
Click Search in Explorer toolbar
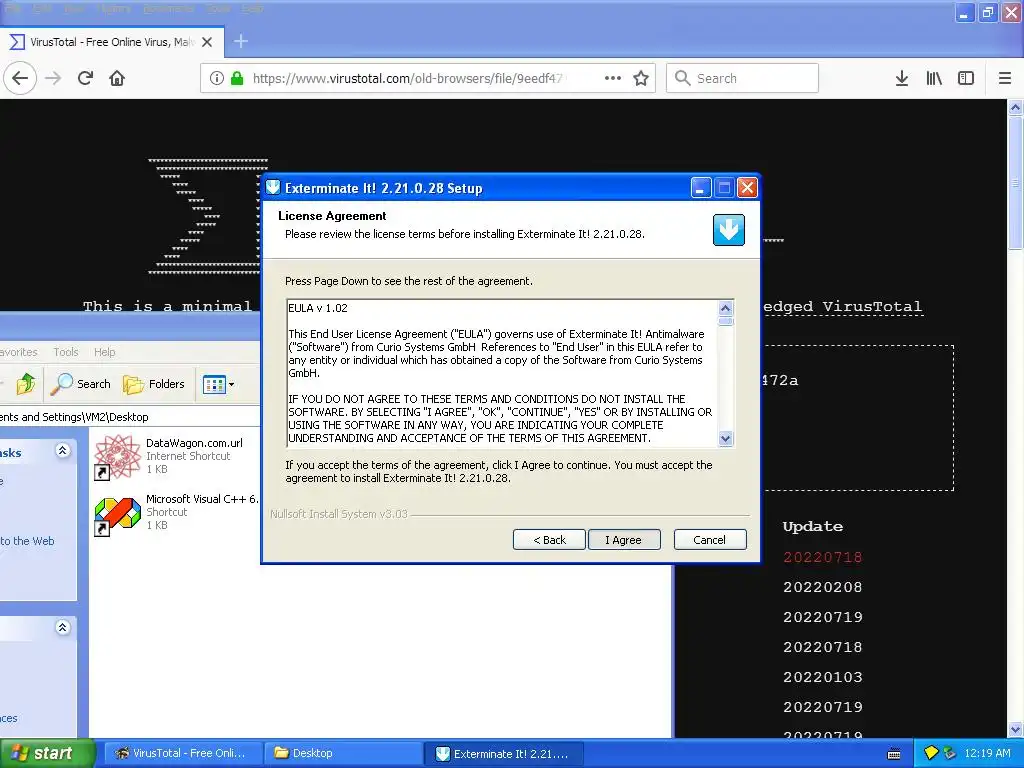(81, 384)
